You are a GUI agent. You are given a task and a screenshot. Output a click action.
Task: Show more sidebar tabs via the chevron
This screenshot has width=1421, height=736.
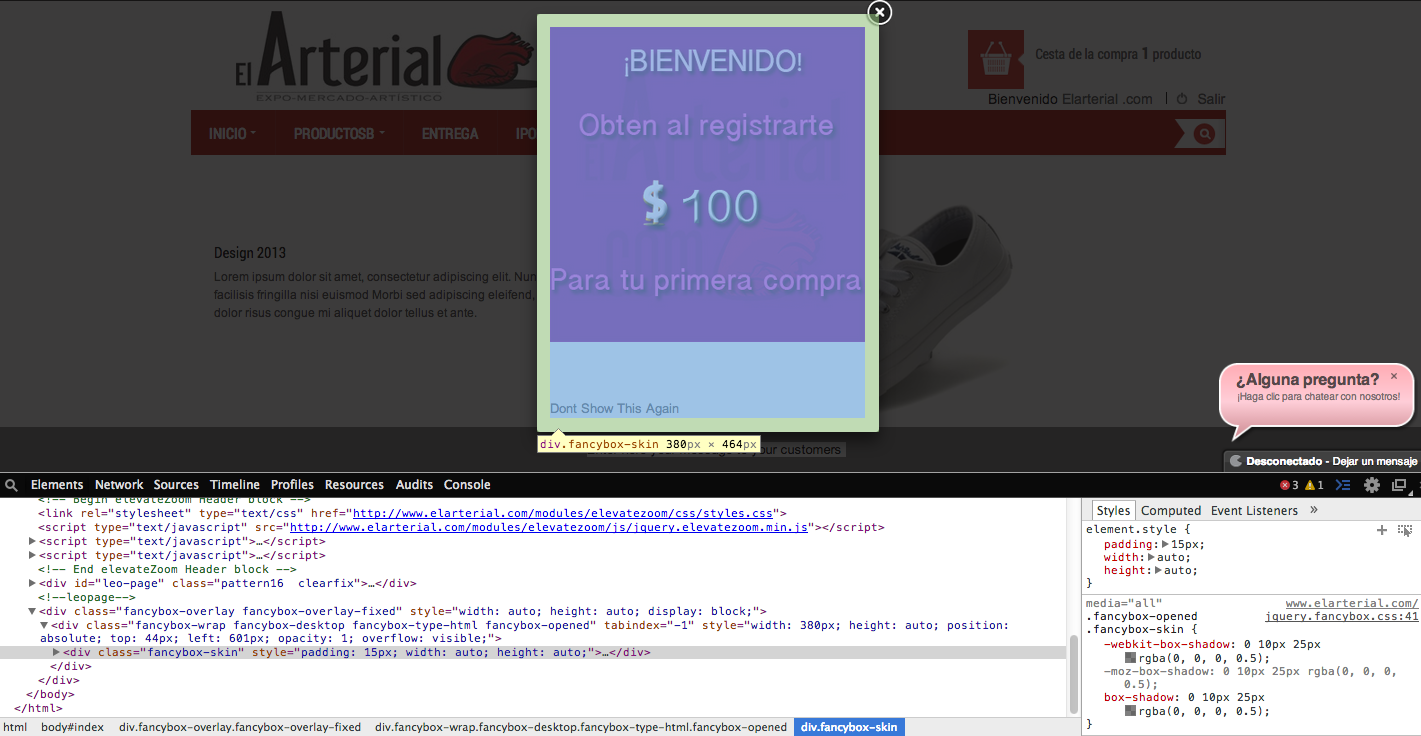coord(1314,510)
